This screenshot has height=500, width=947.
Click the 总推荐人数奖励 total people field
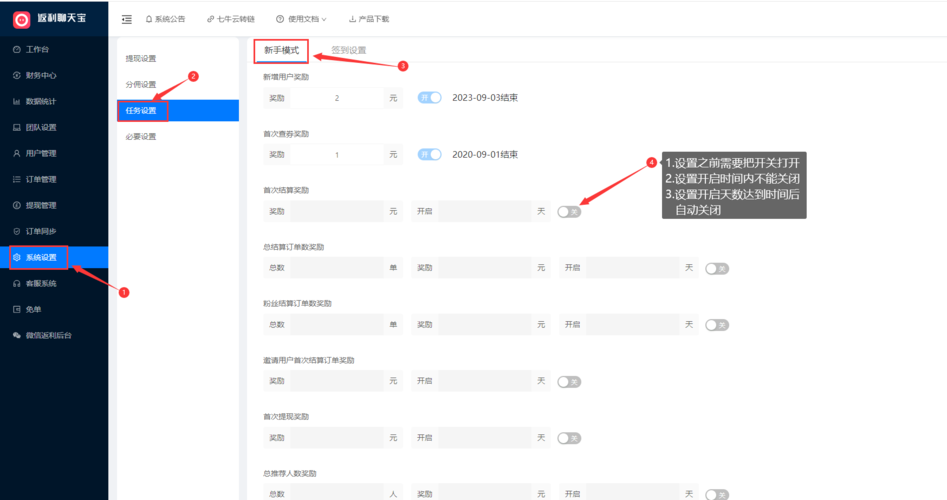point(337,493)
